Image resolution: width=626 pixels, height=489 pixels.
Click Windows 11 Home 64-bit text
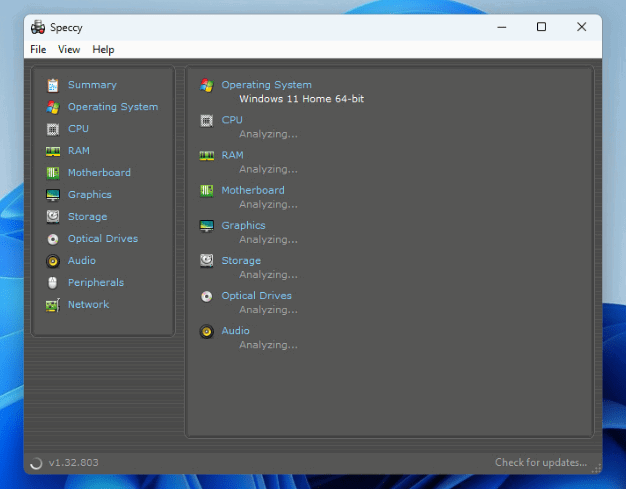301,99
